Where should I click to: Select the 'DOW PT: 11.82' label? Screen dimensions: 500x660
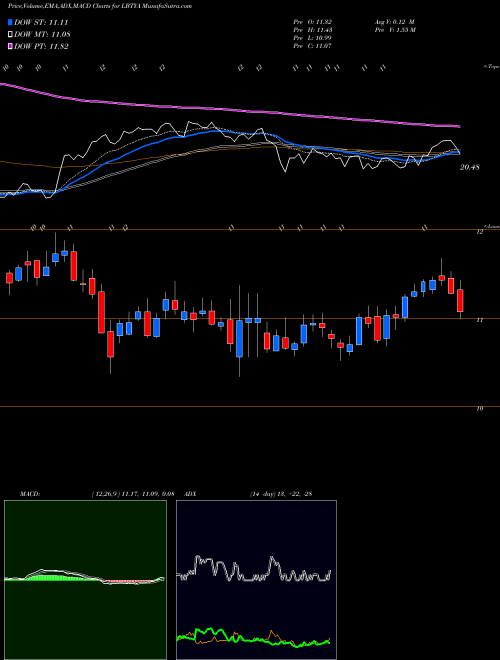tap(41, 46)
